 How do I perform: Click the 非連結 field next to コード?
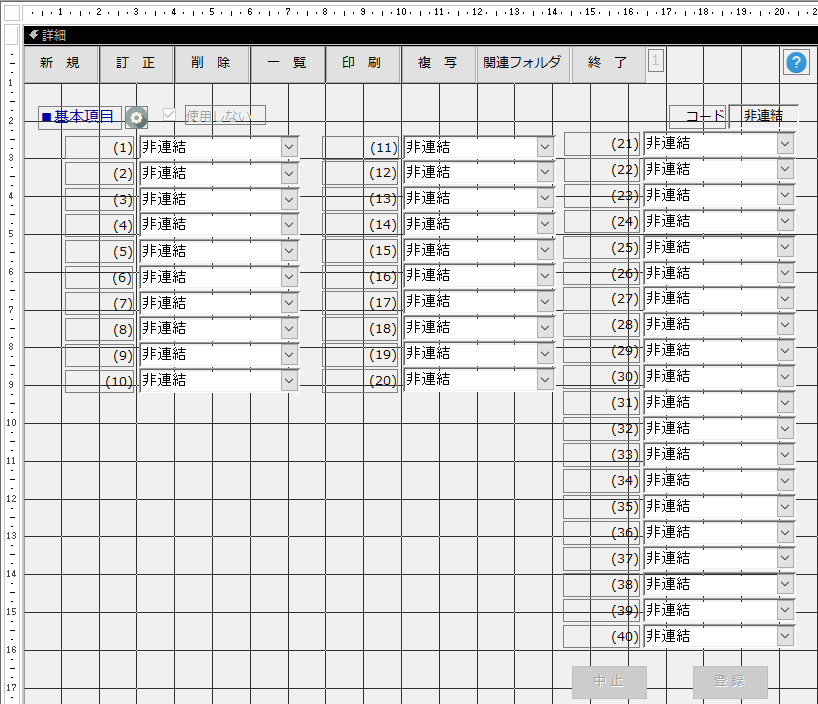click(763, 115)
